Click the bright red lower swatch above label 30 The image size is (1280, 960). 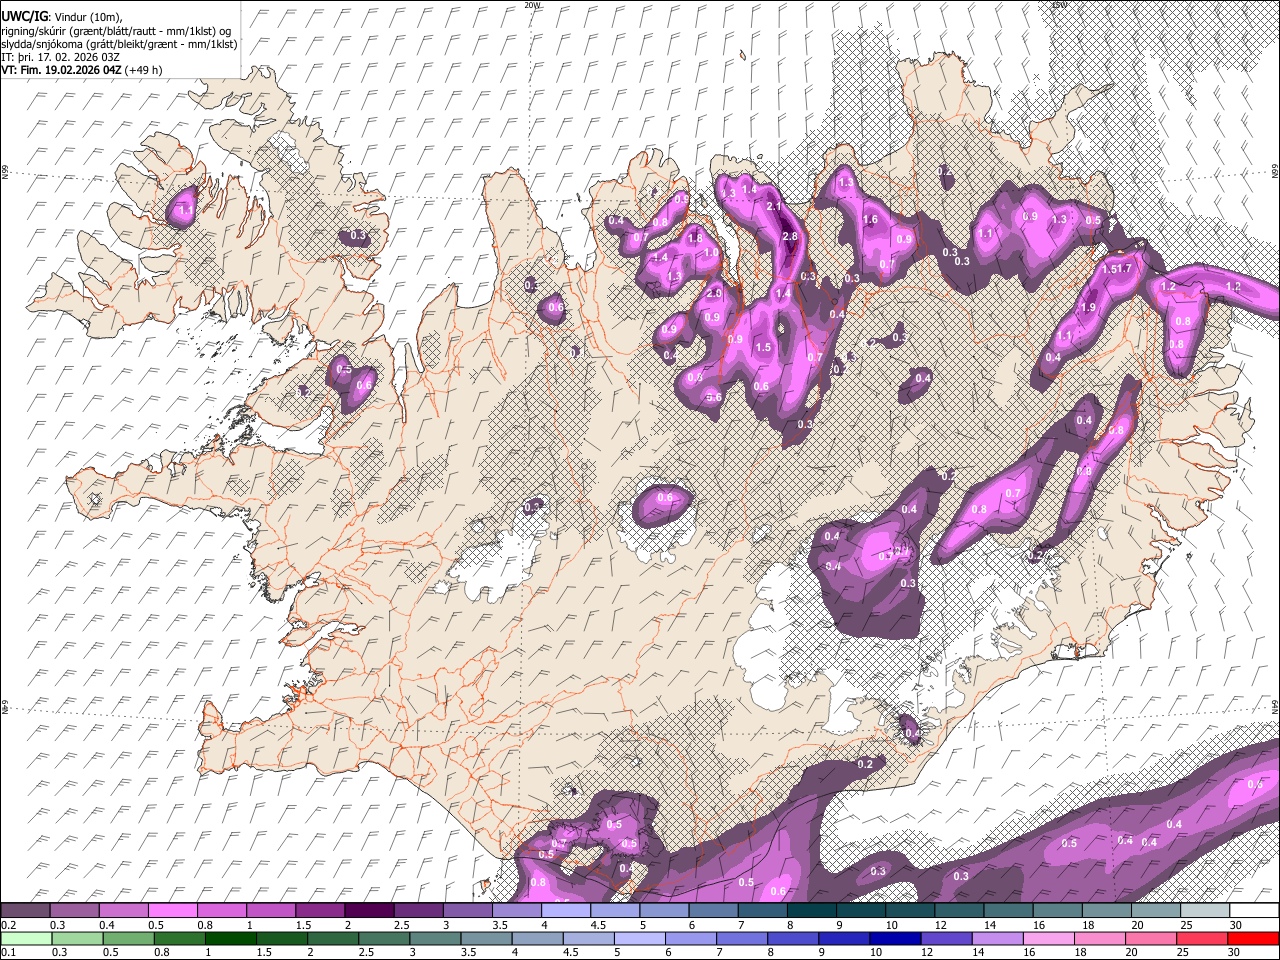point(1254,939)
